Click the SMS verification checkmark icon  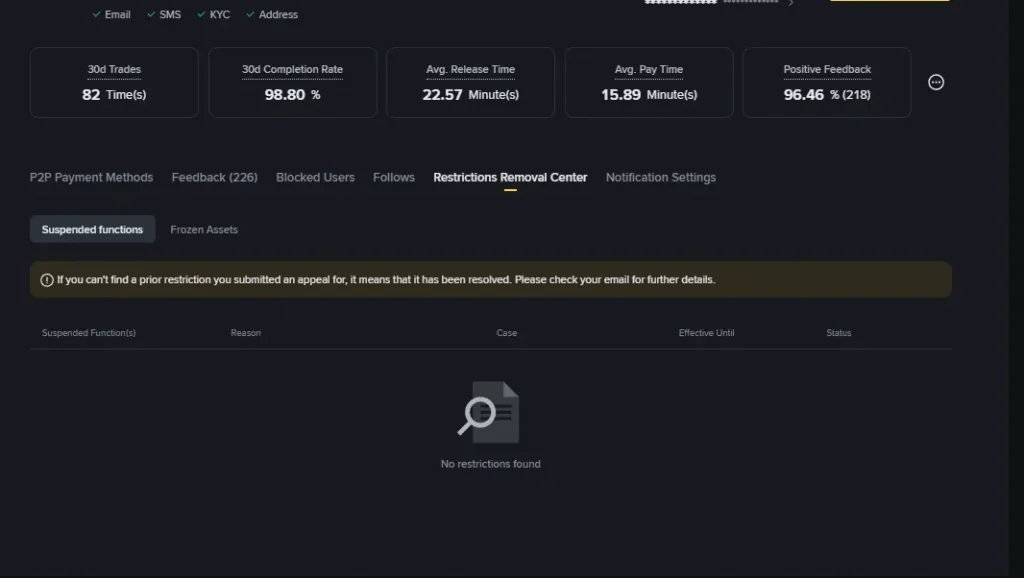click(x=151, y=15)
